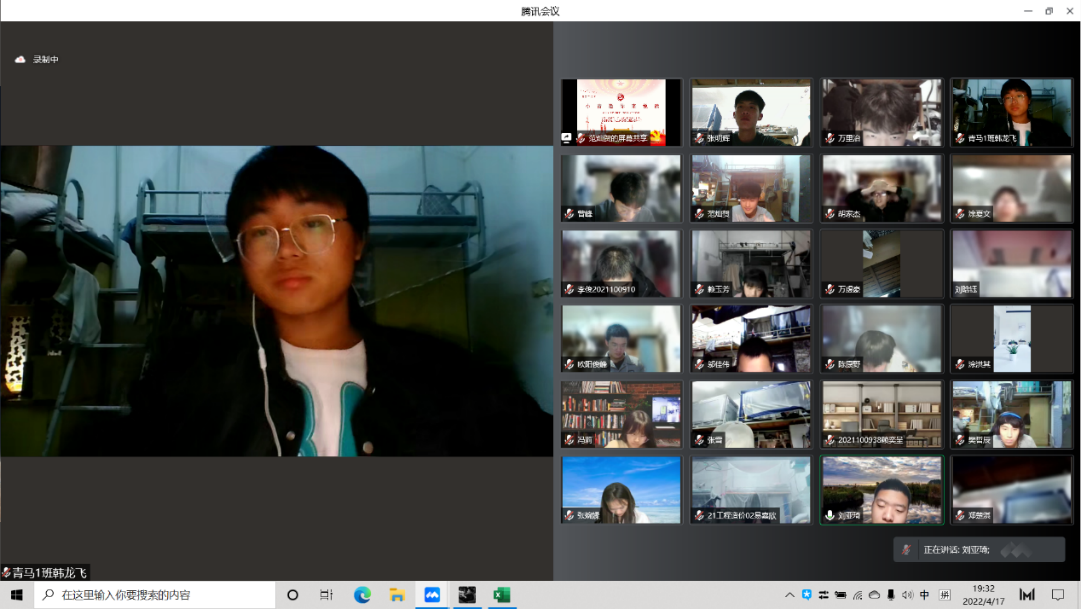Viewport: 1081px width, 609px height.
Task: Click the screen share icon on first thumbnail
Action: point(568,138)
